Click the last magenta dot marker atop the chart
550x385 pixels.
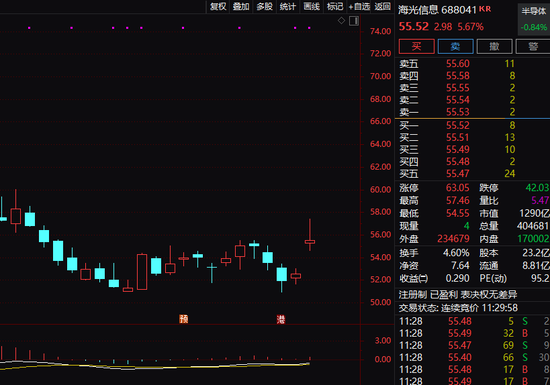click(309, 28)
